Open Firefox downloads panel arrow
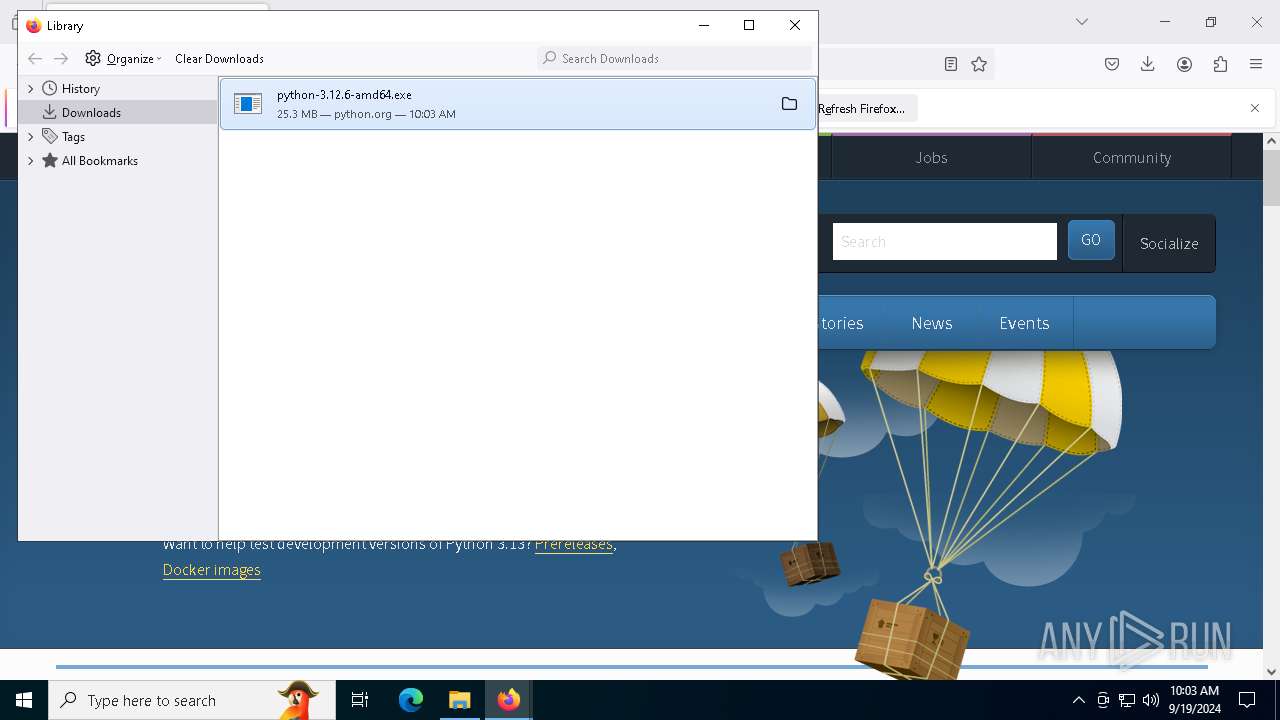Viewport: 1280px width, 720px height. pyautogui.click(x=1148, y=64)
